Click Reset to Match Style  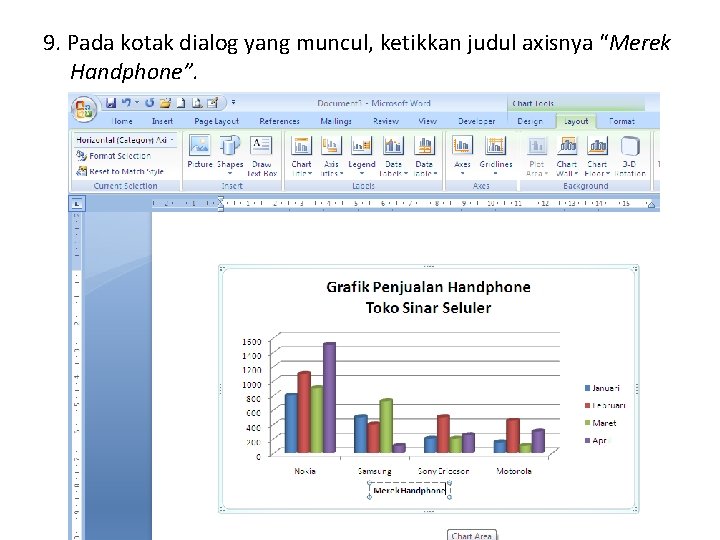120,171
